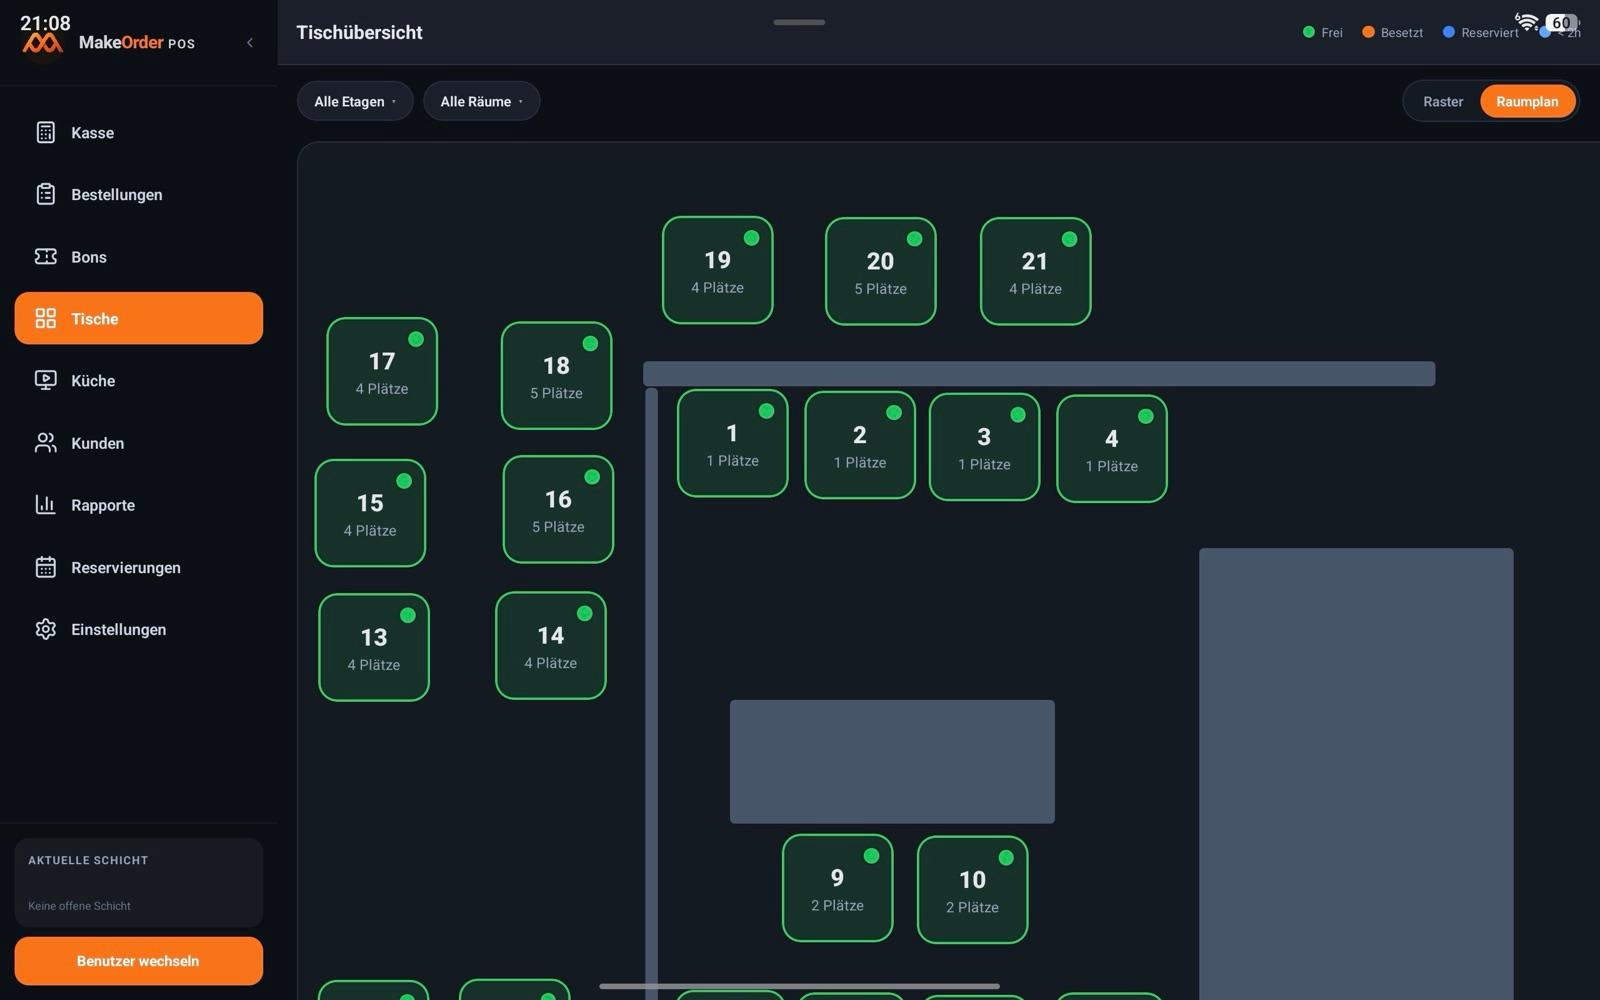Click the Keine offene Schicht text
The image size is (1600, 1000).
(x=79, y=906)
